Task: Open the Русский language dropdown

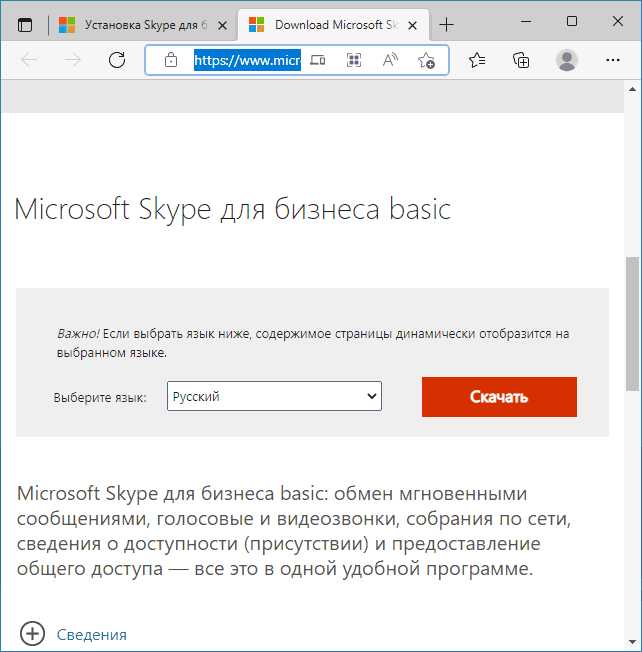Action: click(274, 397)
